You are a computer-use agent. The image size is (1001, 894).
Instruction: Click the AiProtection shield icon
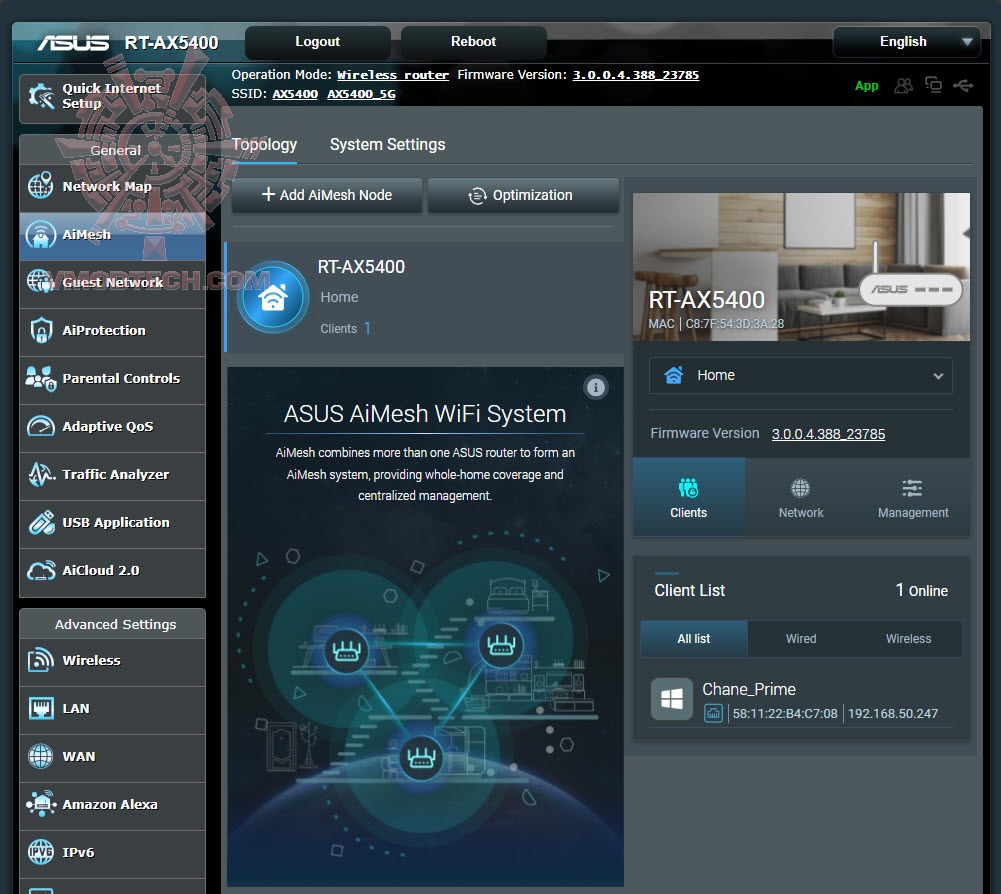coord(41,330)
